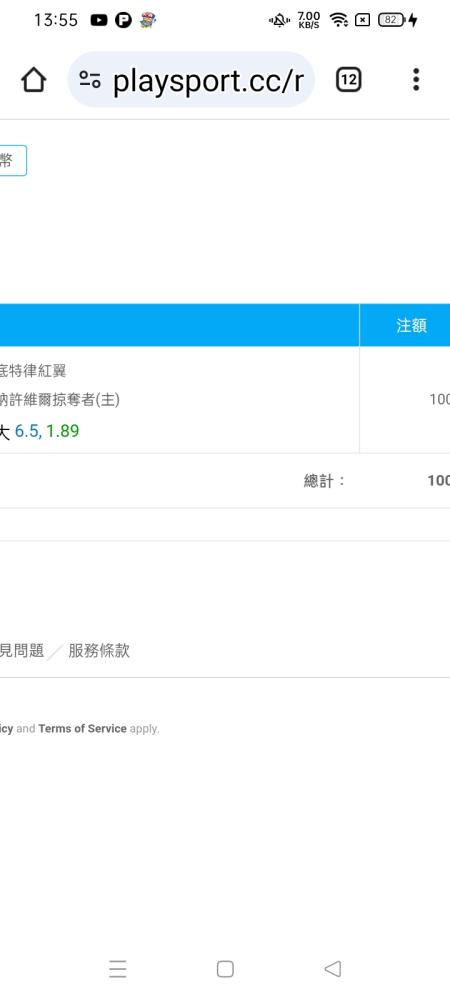Viewport: 450px width, 1000px height.
Task: Open site settings icon in address bar
Action: (90, 80)
